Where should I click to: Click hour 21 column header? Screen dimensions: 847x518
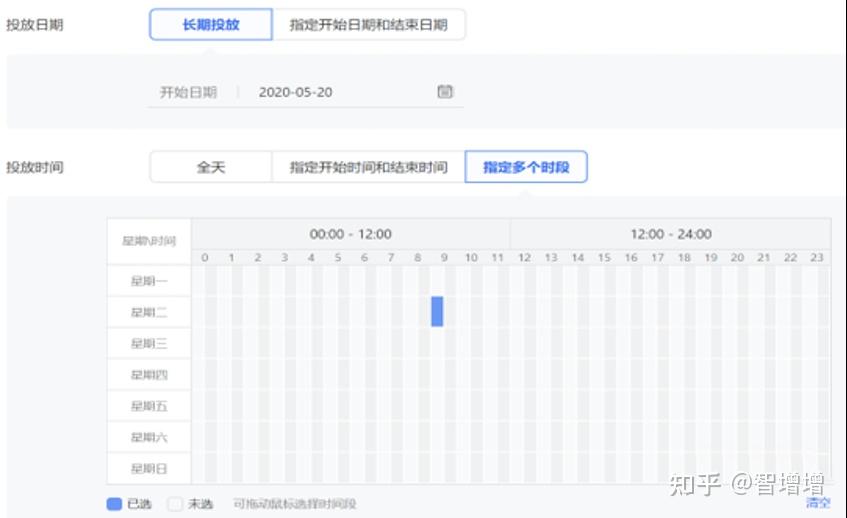pos(764,258)
